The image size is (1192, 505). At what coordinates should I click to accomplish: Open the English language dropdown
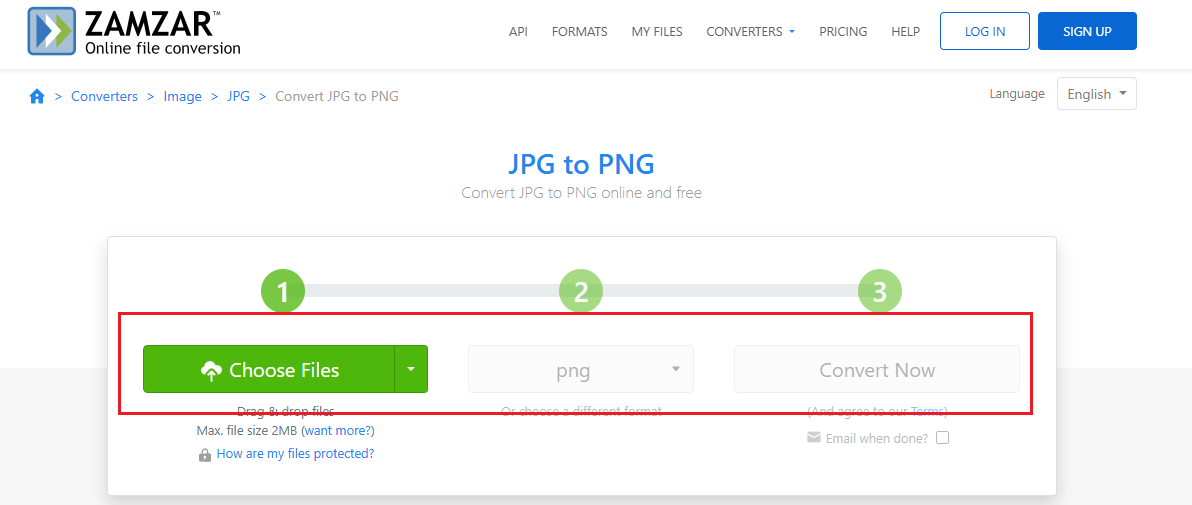1096,94
